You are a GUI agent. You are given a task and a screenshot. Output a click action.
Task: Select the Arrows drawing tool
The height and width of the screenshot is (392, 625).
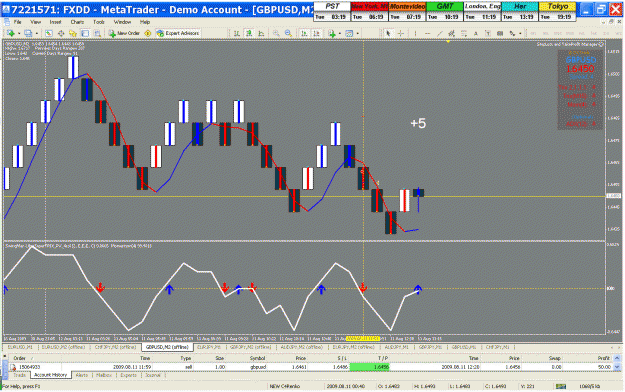click(x=512, y=33)
